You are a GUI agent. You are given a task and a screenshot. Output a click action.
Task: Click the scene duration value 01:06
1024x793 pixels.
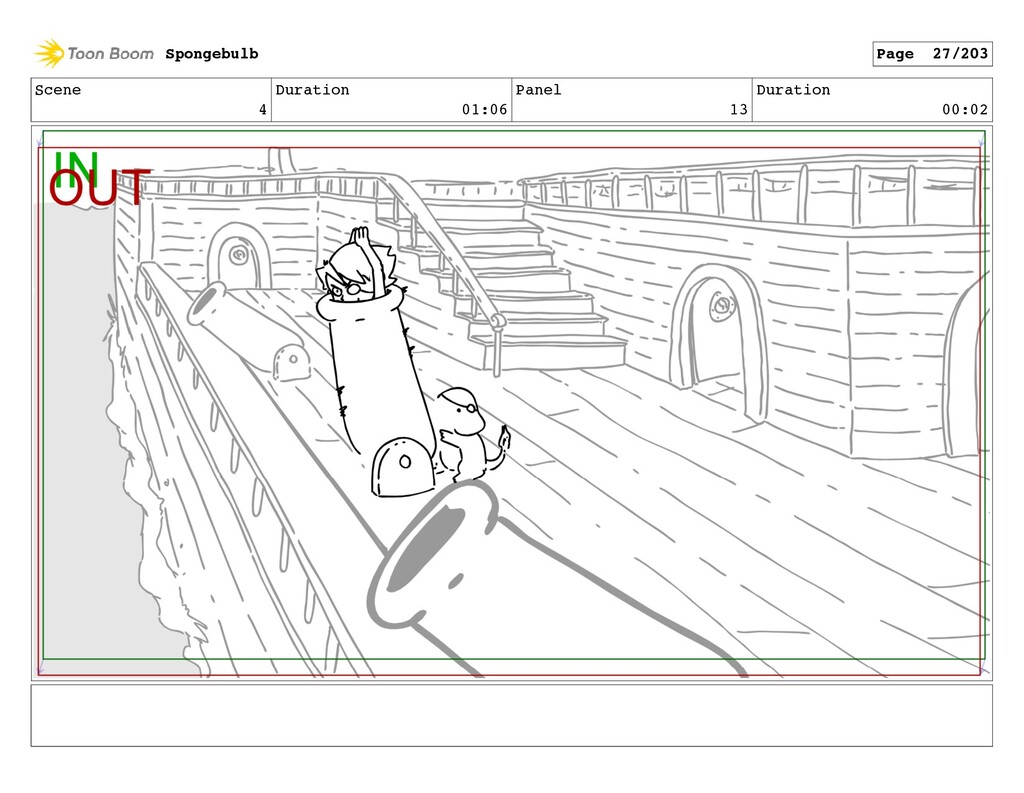pyautogui.click(x=485, y=110)
